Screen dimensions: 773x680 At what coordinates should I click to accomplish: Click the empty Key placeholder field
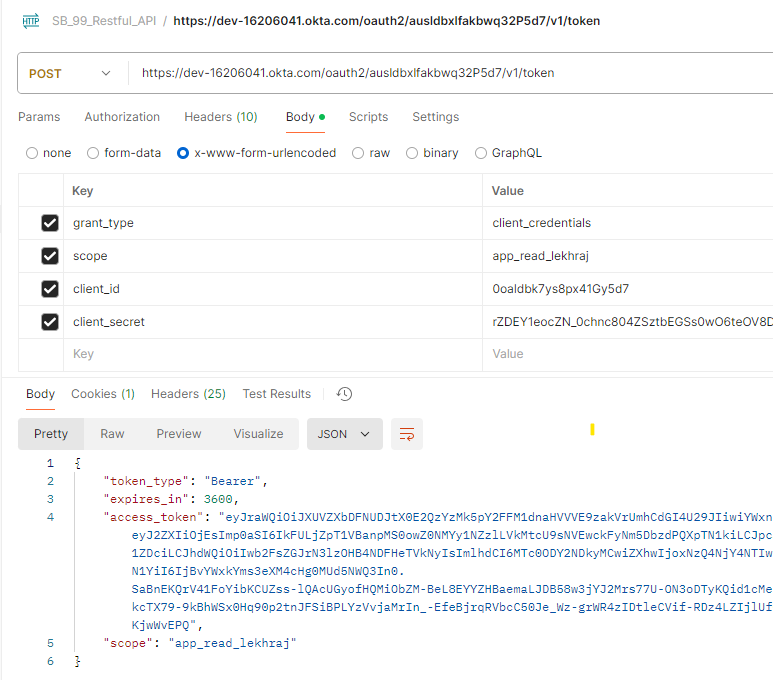tap(273, 355)
